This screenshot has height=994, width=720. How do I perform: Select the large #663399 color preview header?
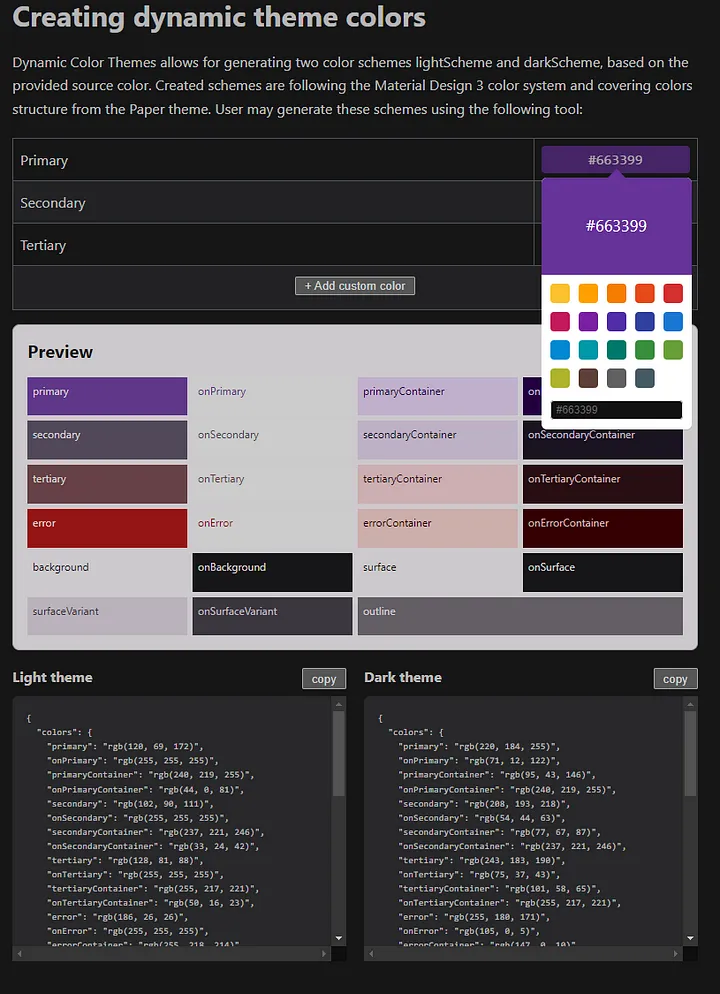pos(616,226)
